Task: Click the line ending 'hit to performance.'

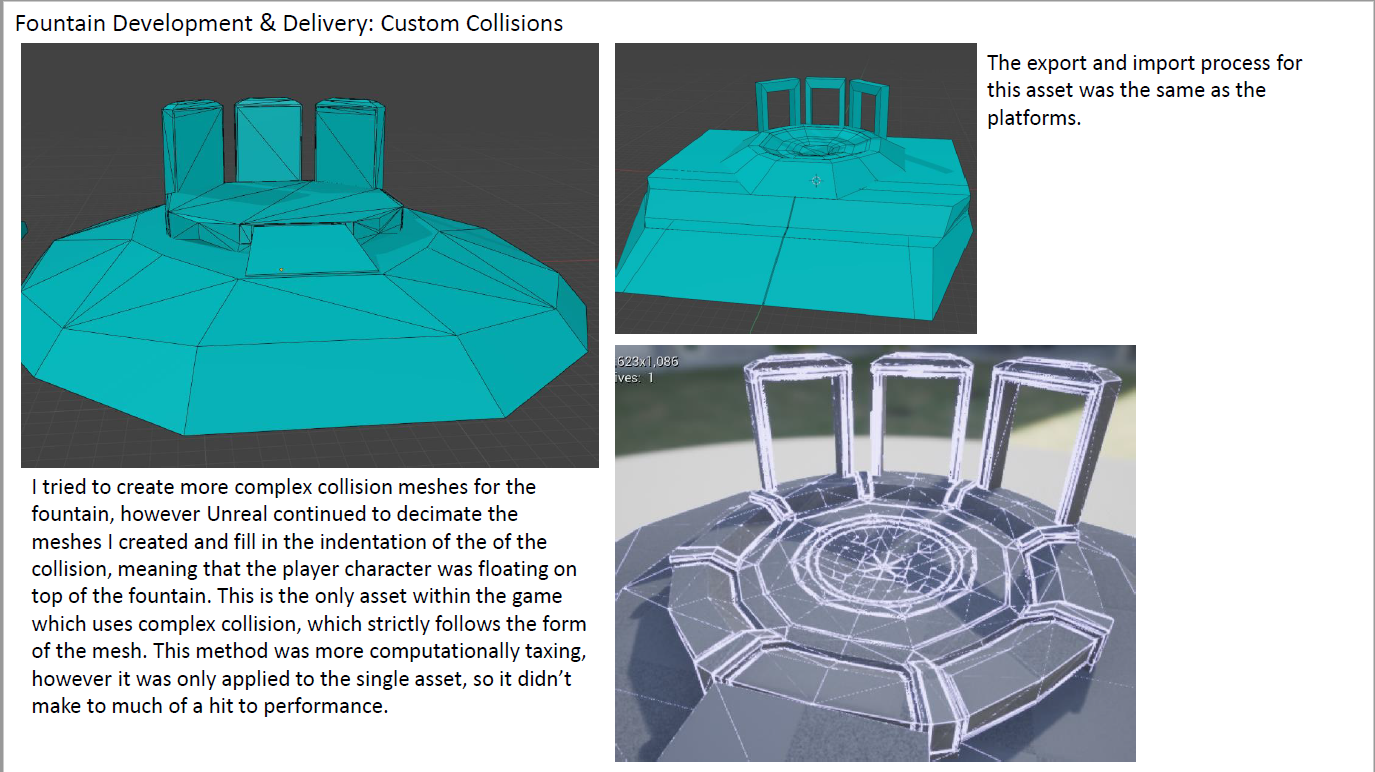Action: click(x=209, y=705)
